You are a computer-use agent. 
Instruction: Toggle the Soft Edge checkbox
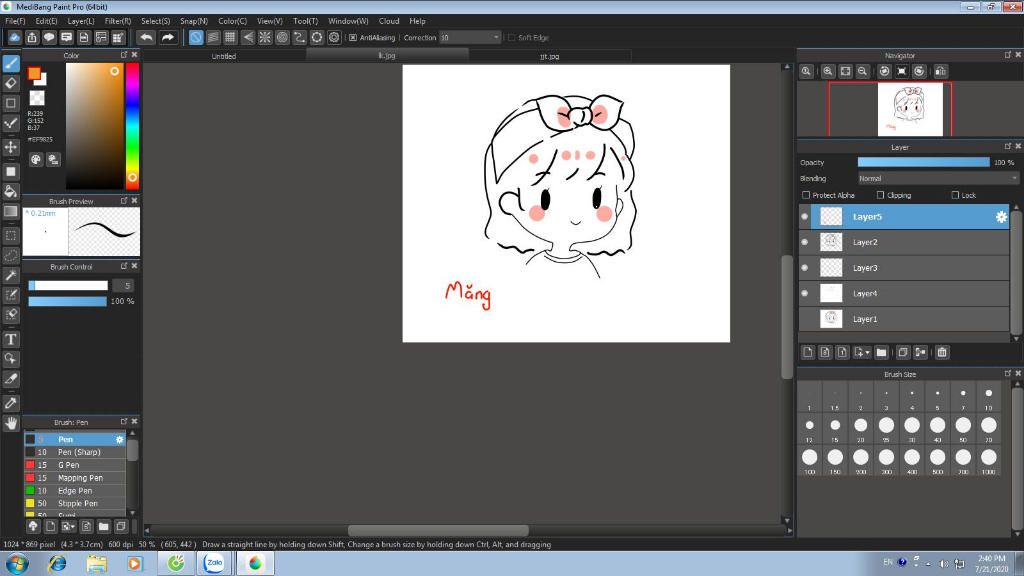[x=511, y=38]
